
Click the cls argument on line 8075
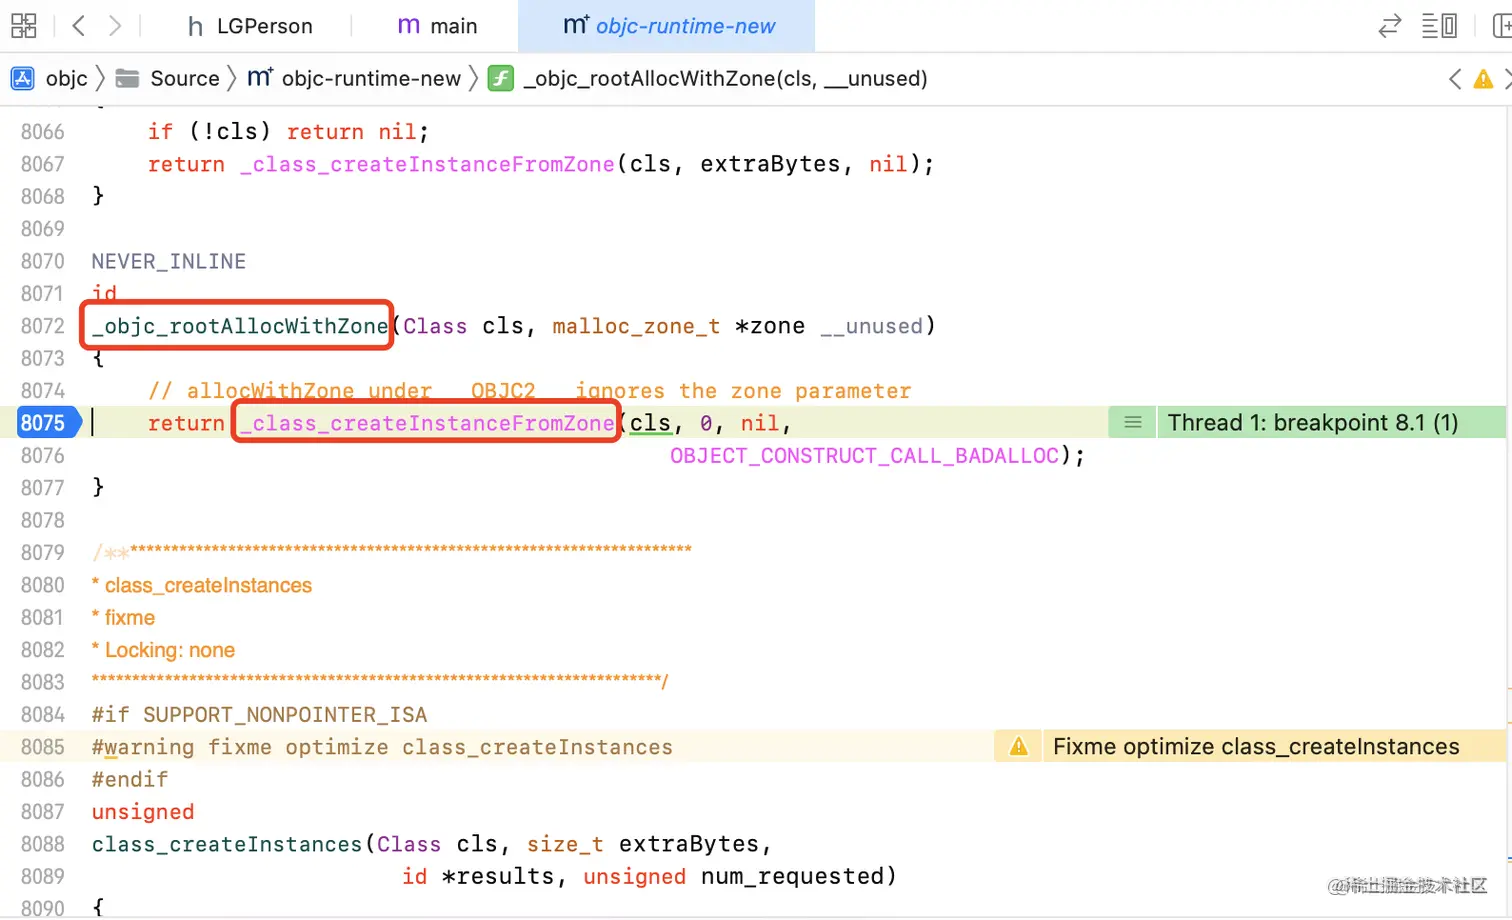tap(650, 423)
